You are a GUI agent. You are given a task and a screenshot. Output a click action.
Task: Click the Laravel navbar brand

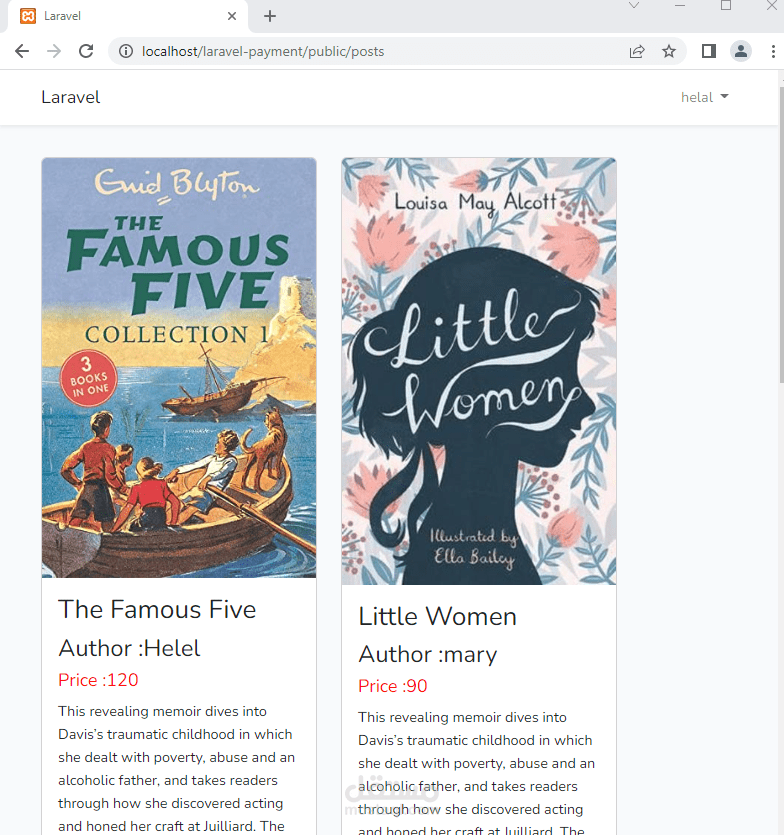click(70, 97)
